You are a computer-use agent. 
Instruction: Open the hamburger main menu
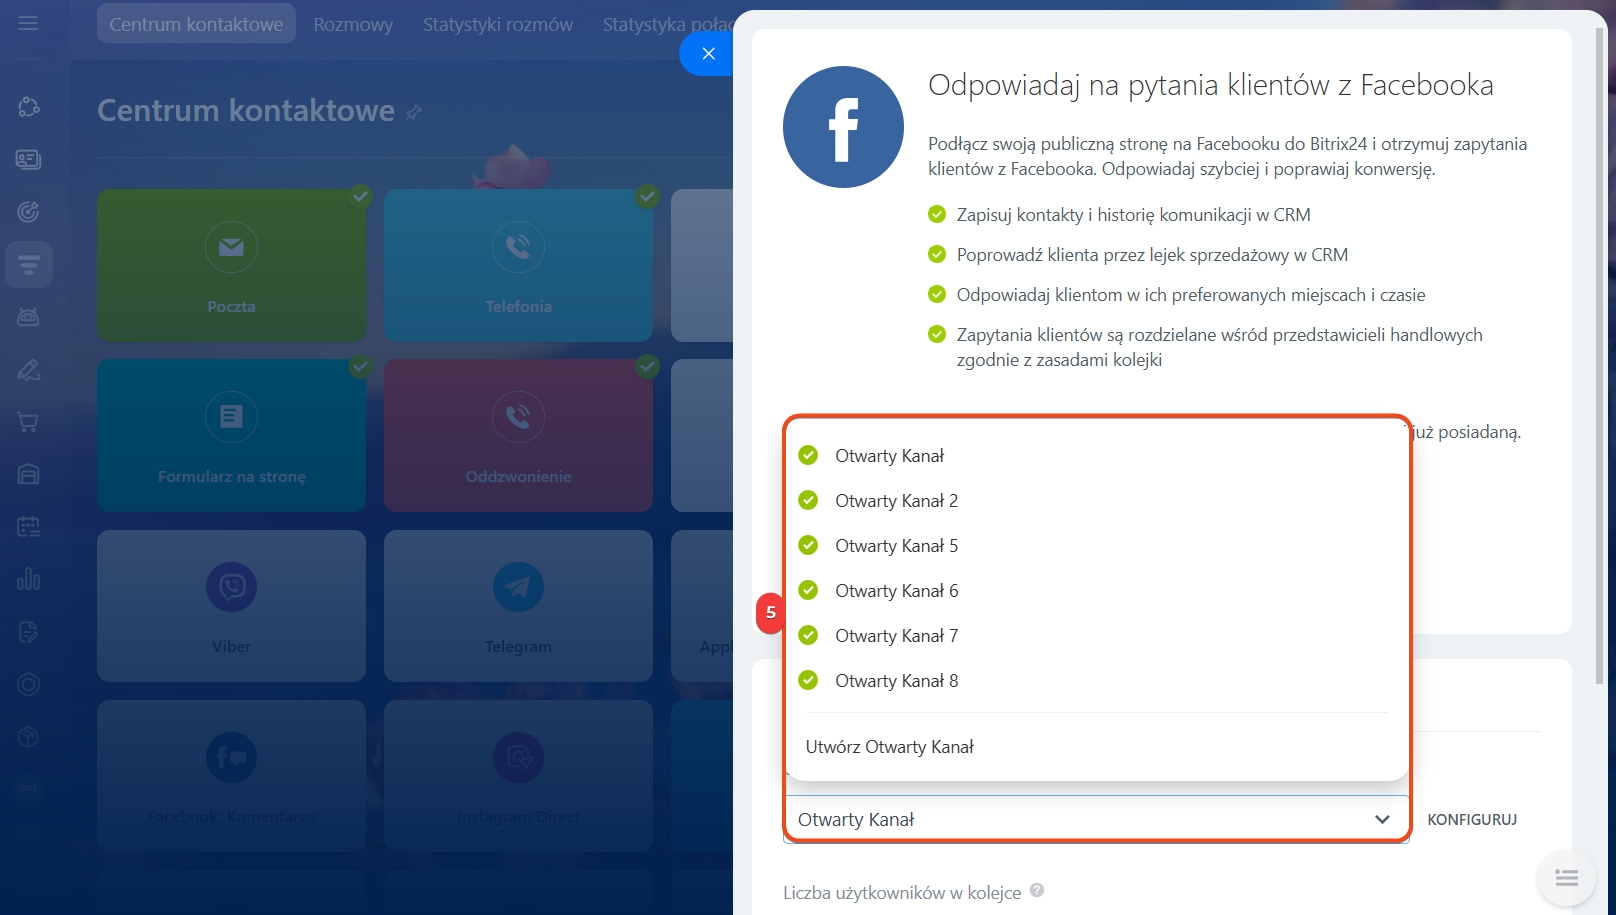28,22
